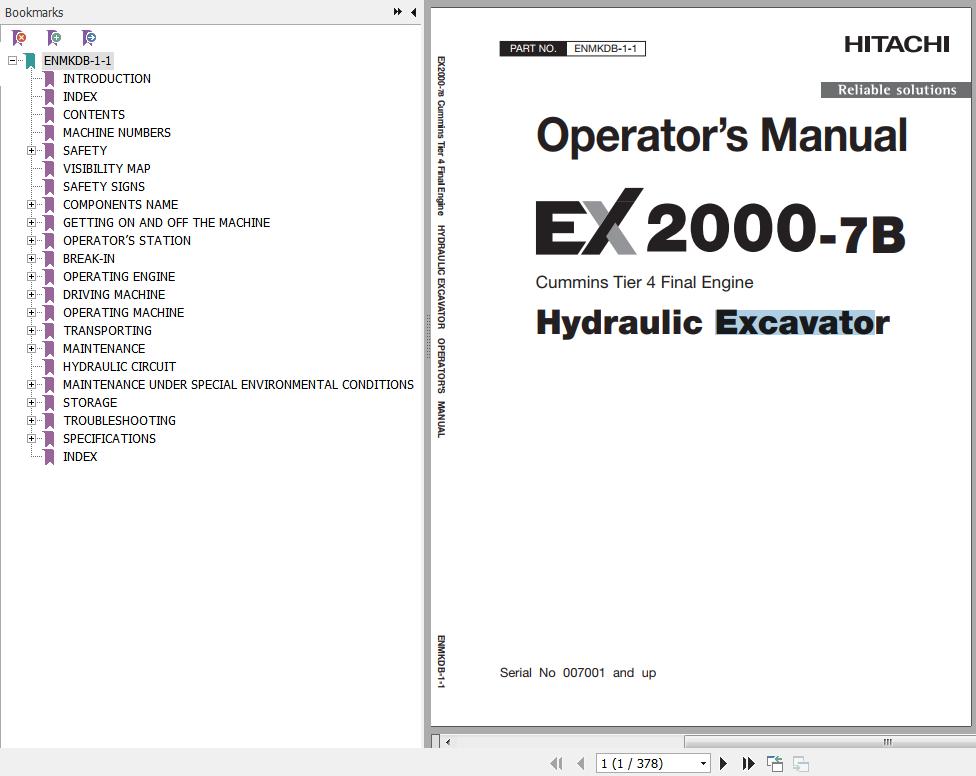The image size is (976, 776).
Task: Open the INDEX bookmark below INTRODUCTION
Action: [x=80, y=96]
